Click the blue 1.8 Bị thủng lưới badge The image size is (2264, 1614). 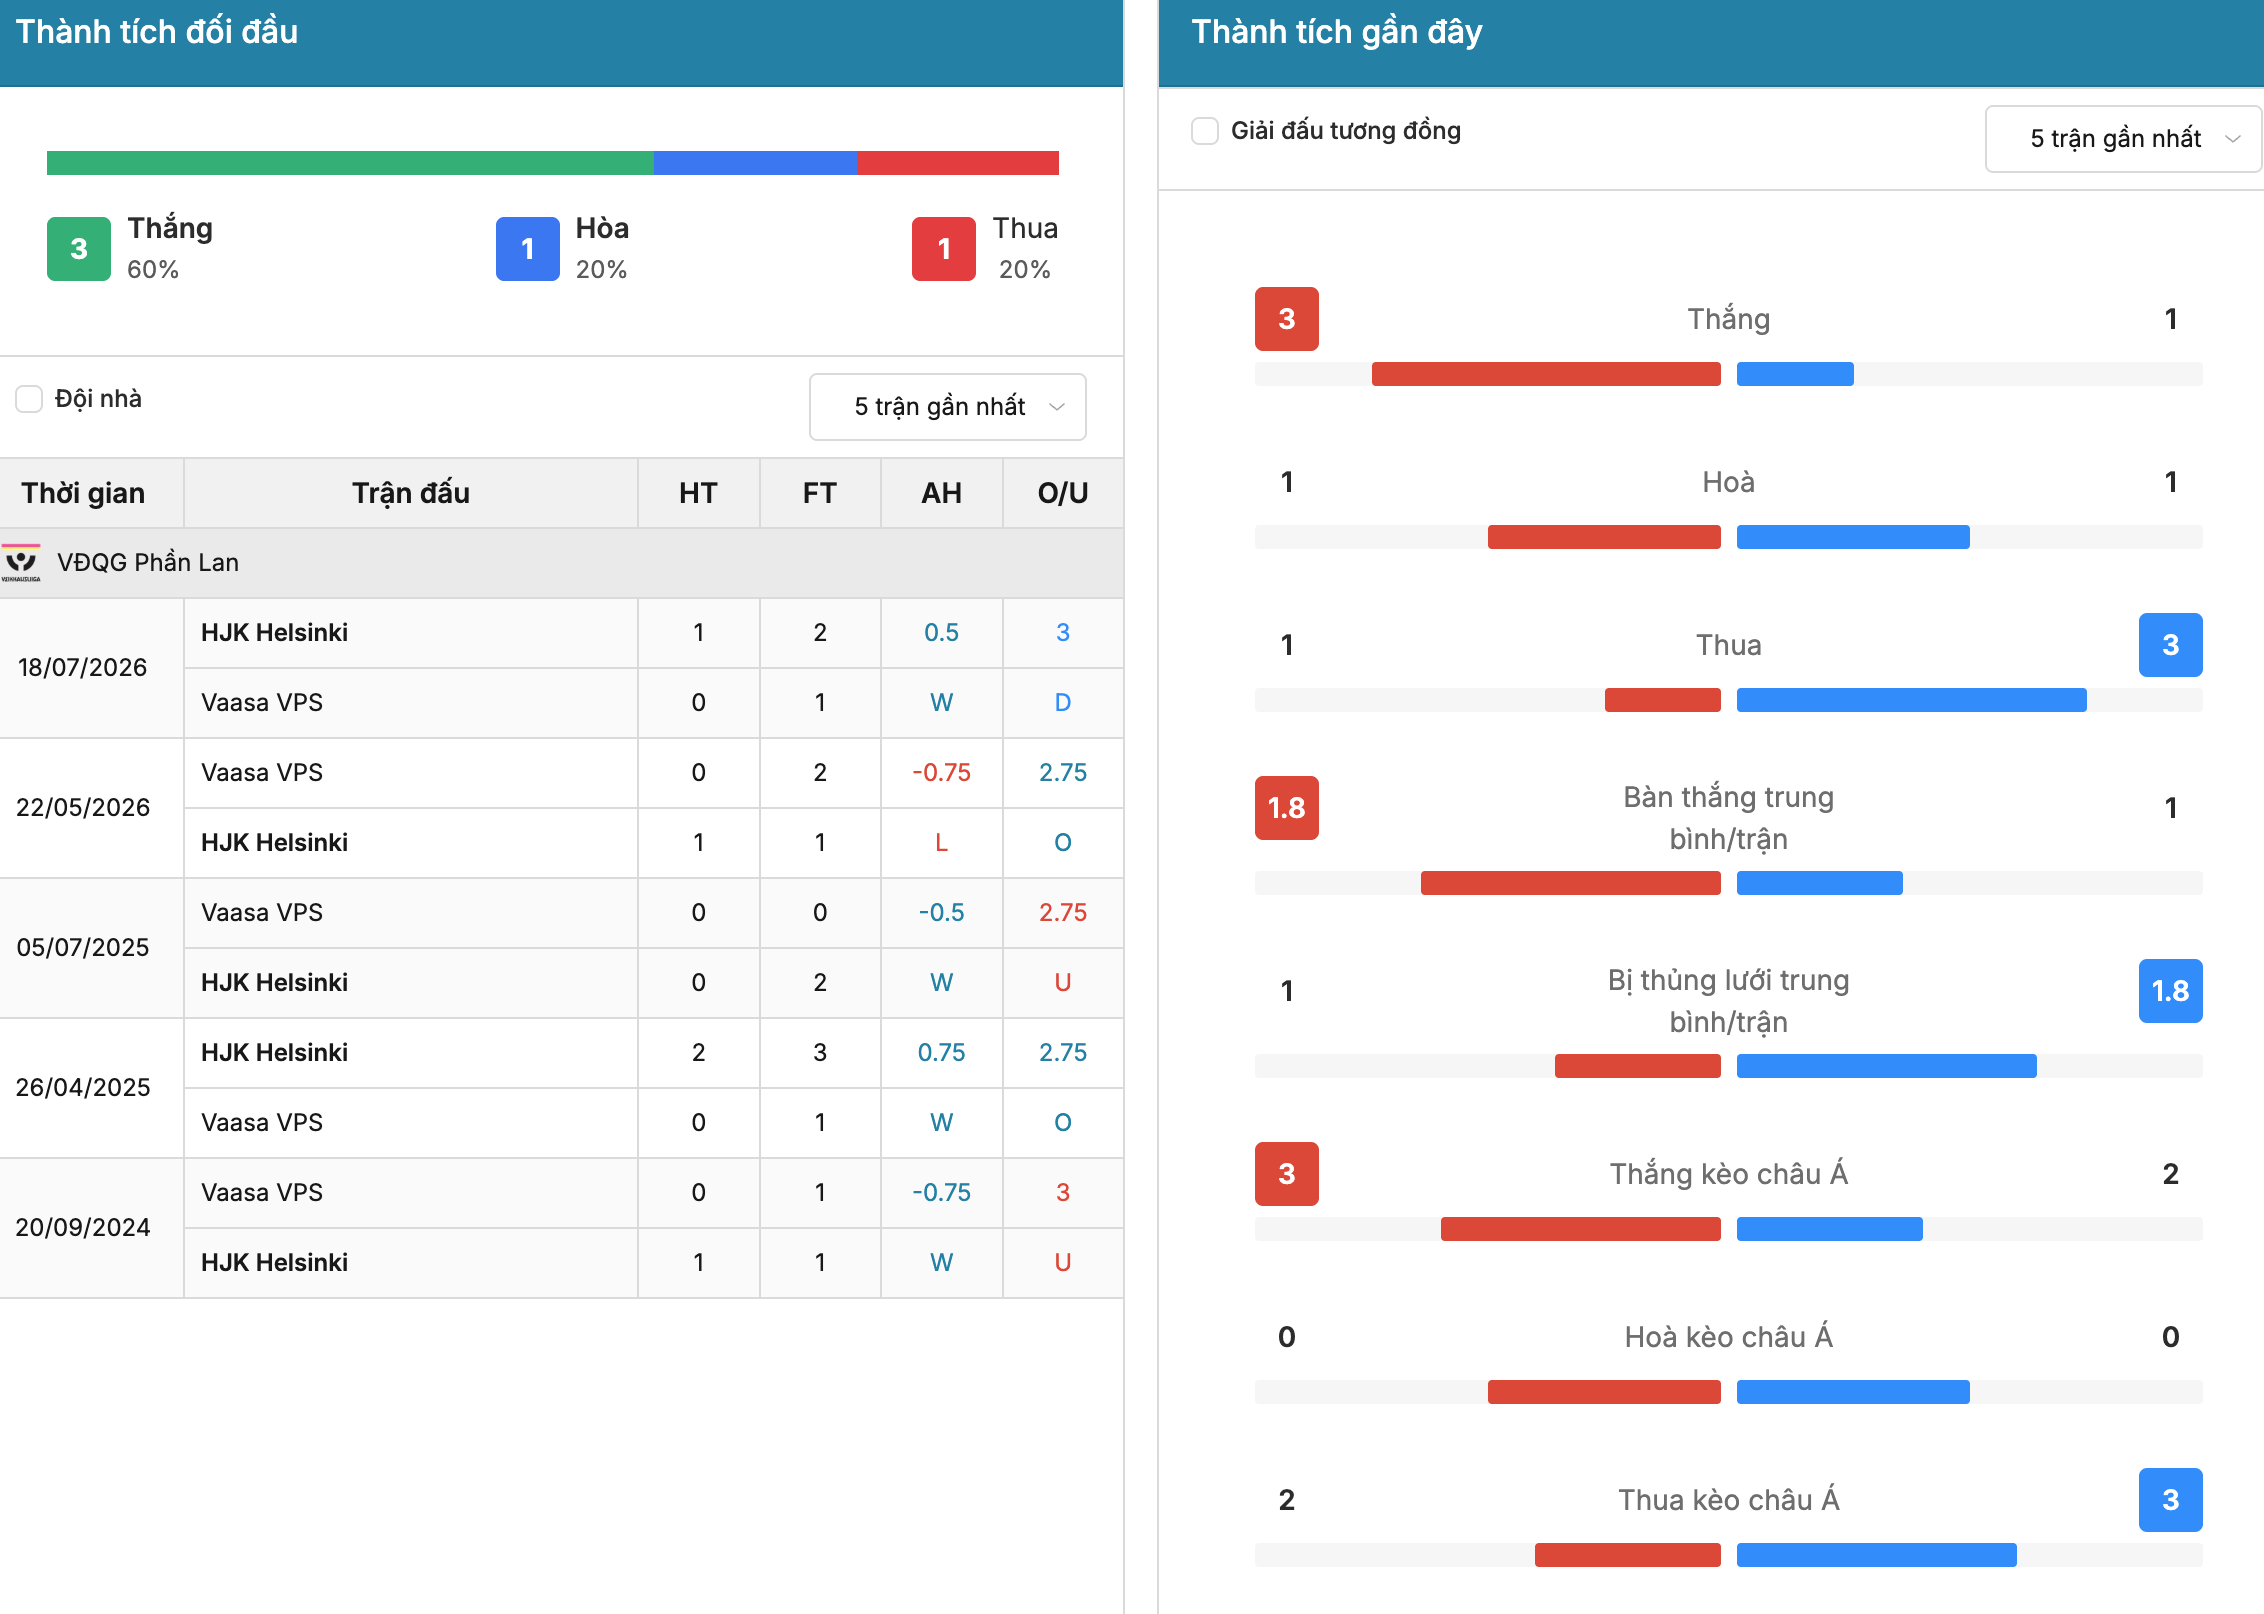tap(2171, 991)
